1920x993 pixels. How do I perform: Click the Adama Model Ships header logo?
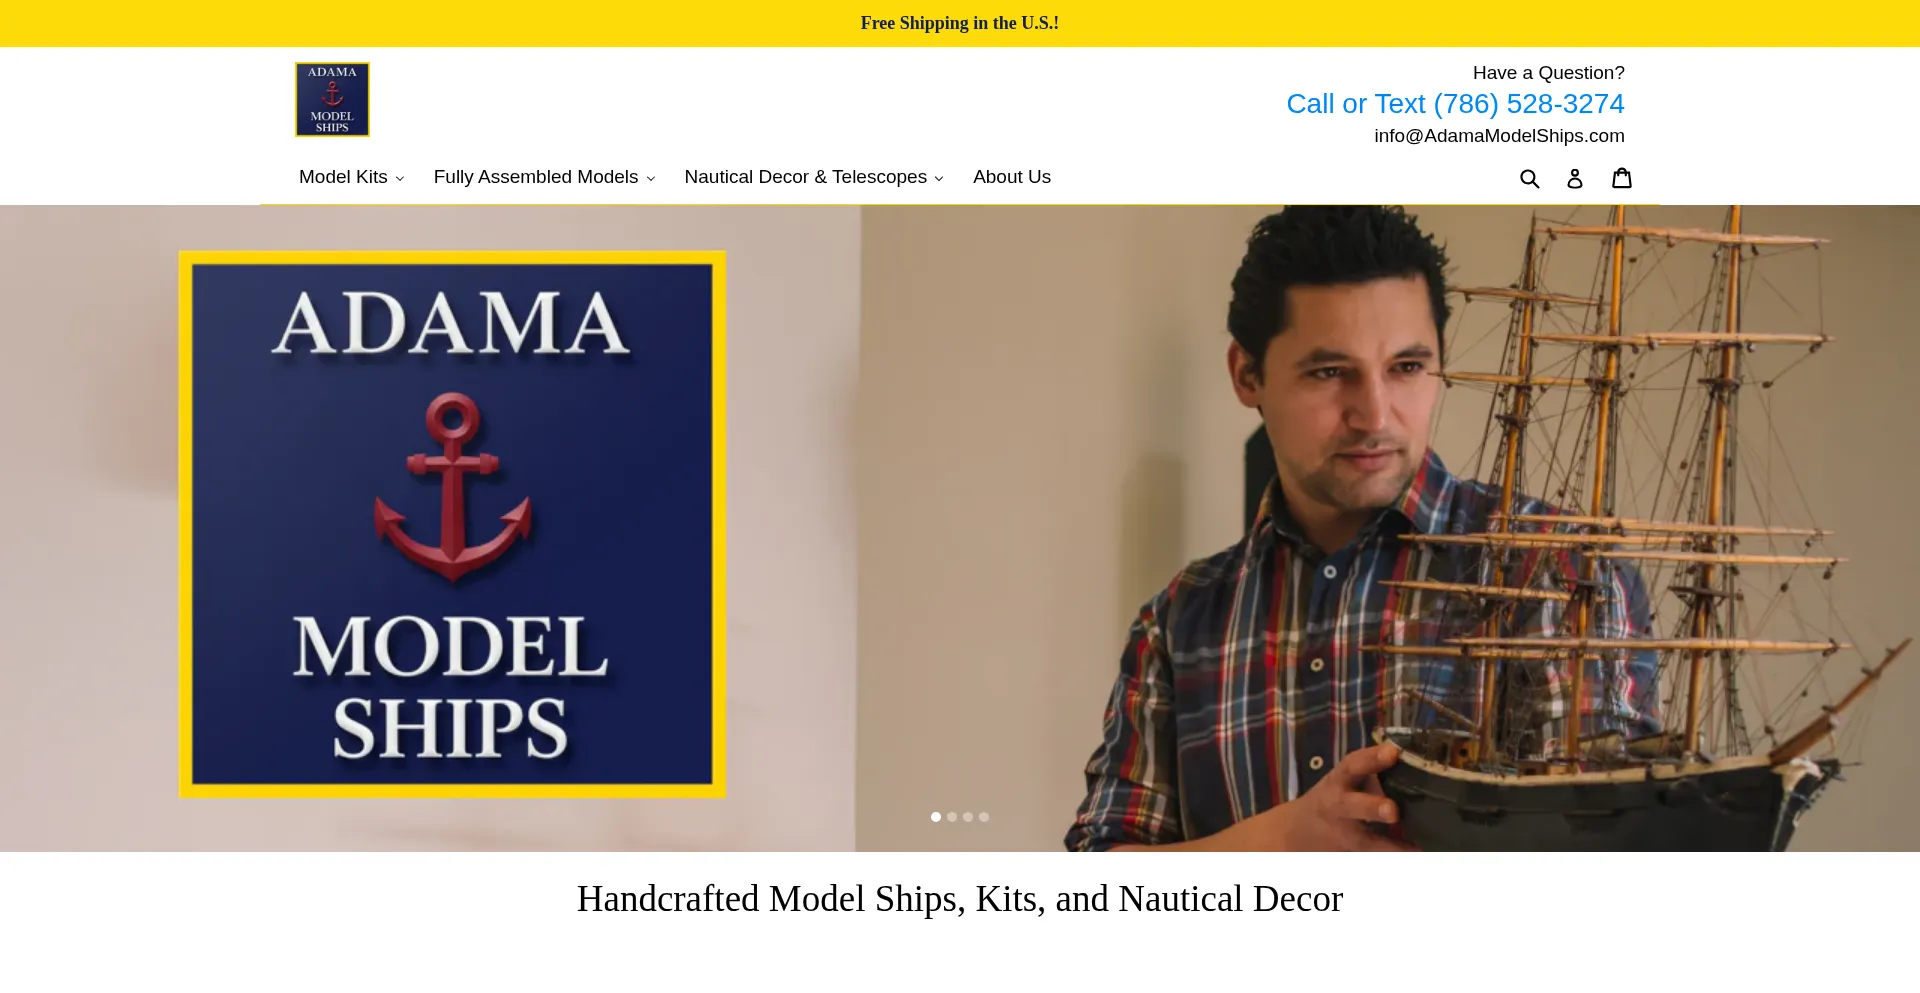click(x=332, y=99)
